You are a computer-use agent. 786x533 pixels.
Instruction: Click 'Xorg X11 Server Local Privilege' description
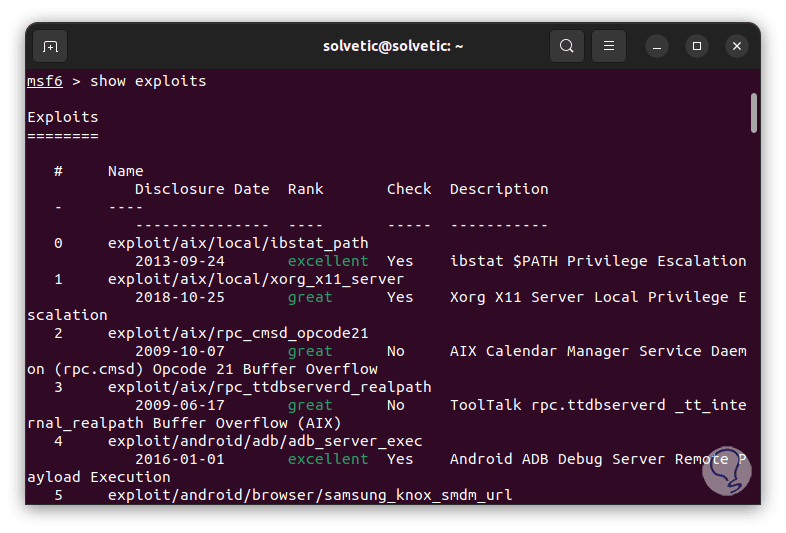pyautogui.click(x=589, y=298)
